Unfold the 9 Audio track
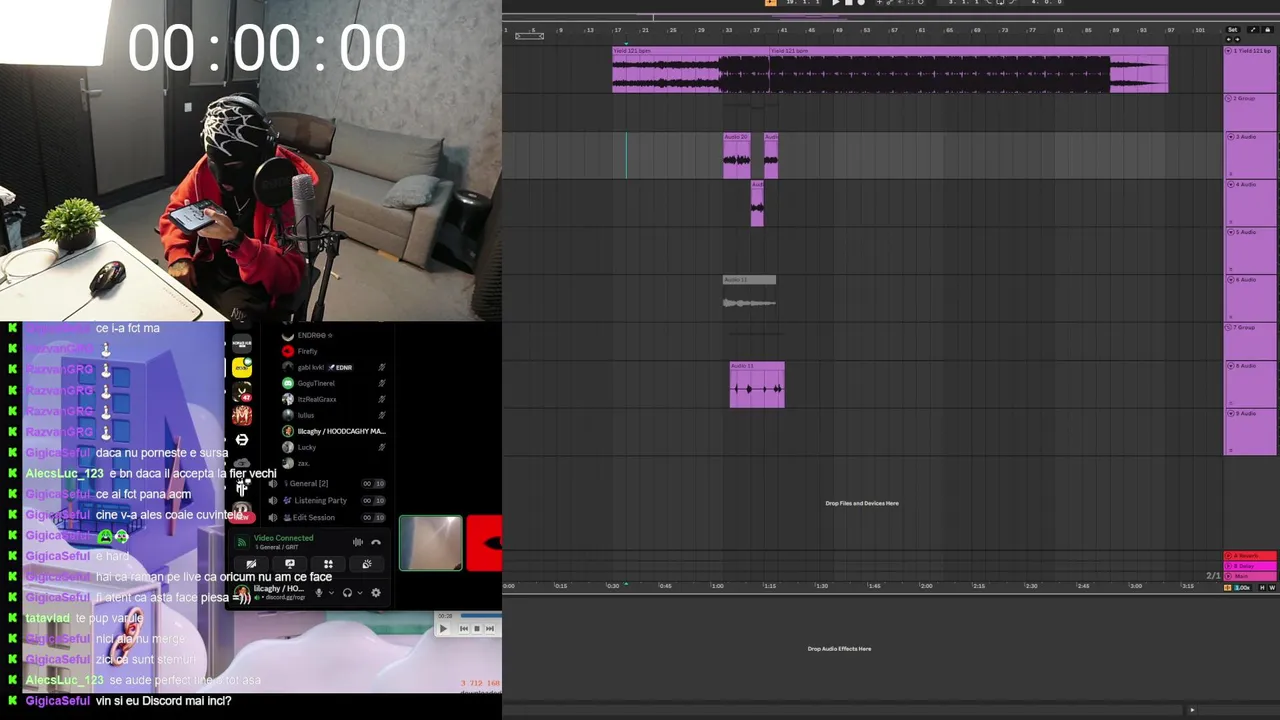Screen dimensions: 1280x720 pos(1230,413)
